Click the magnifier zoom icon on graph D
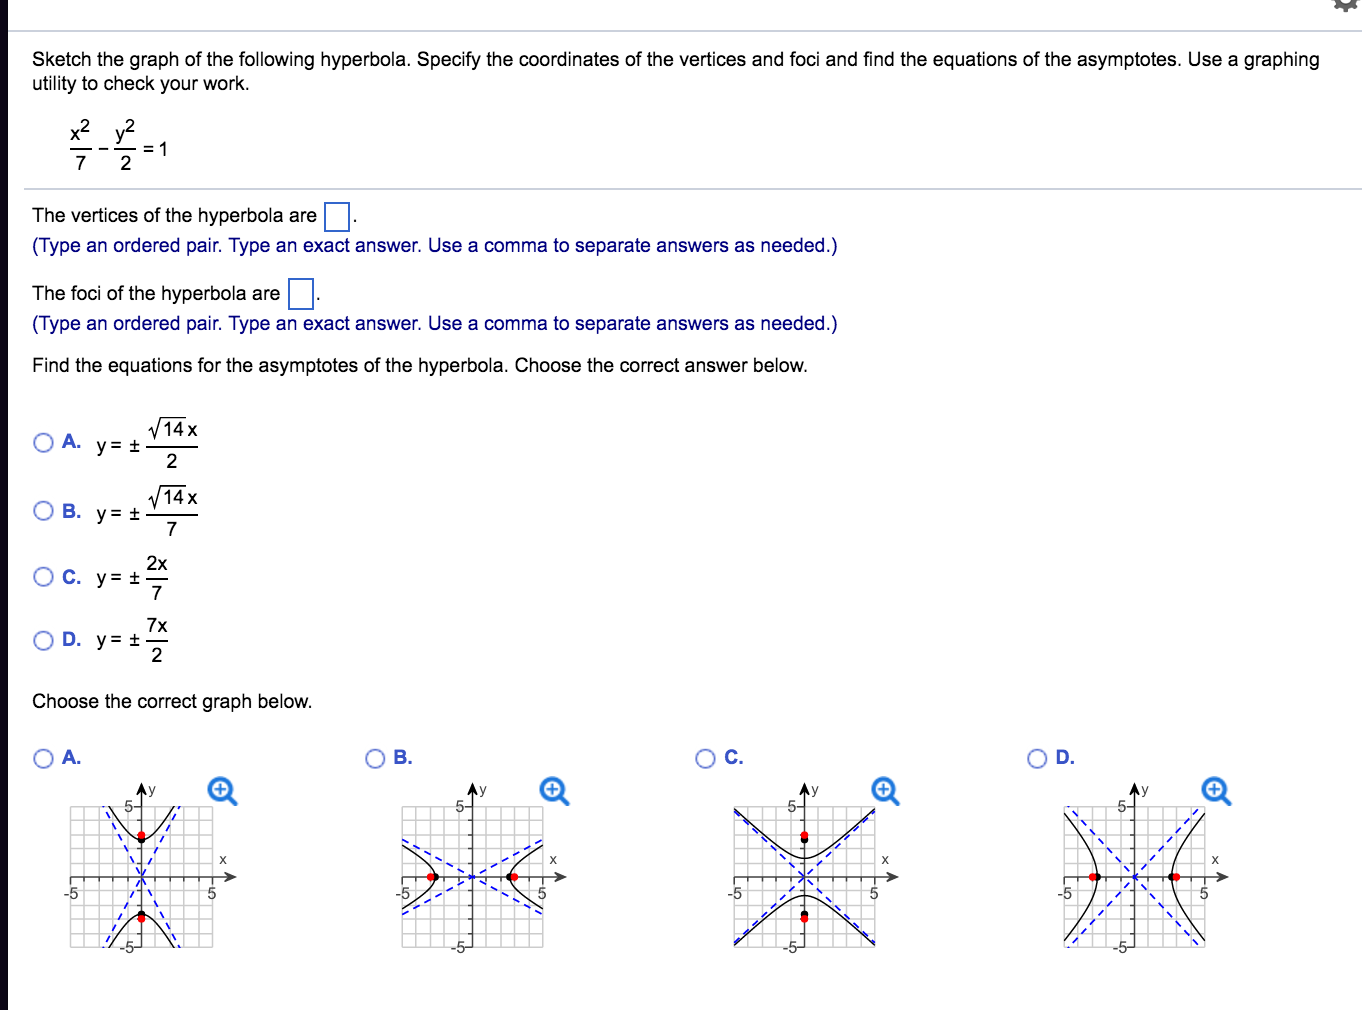The image size is (1362, 1010). click(x=1215, y=791)
